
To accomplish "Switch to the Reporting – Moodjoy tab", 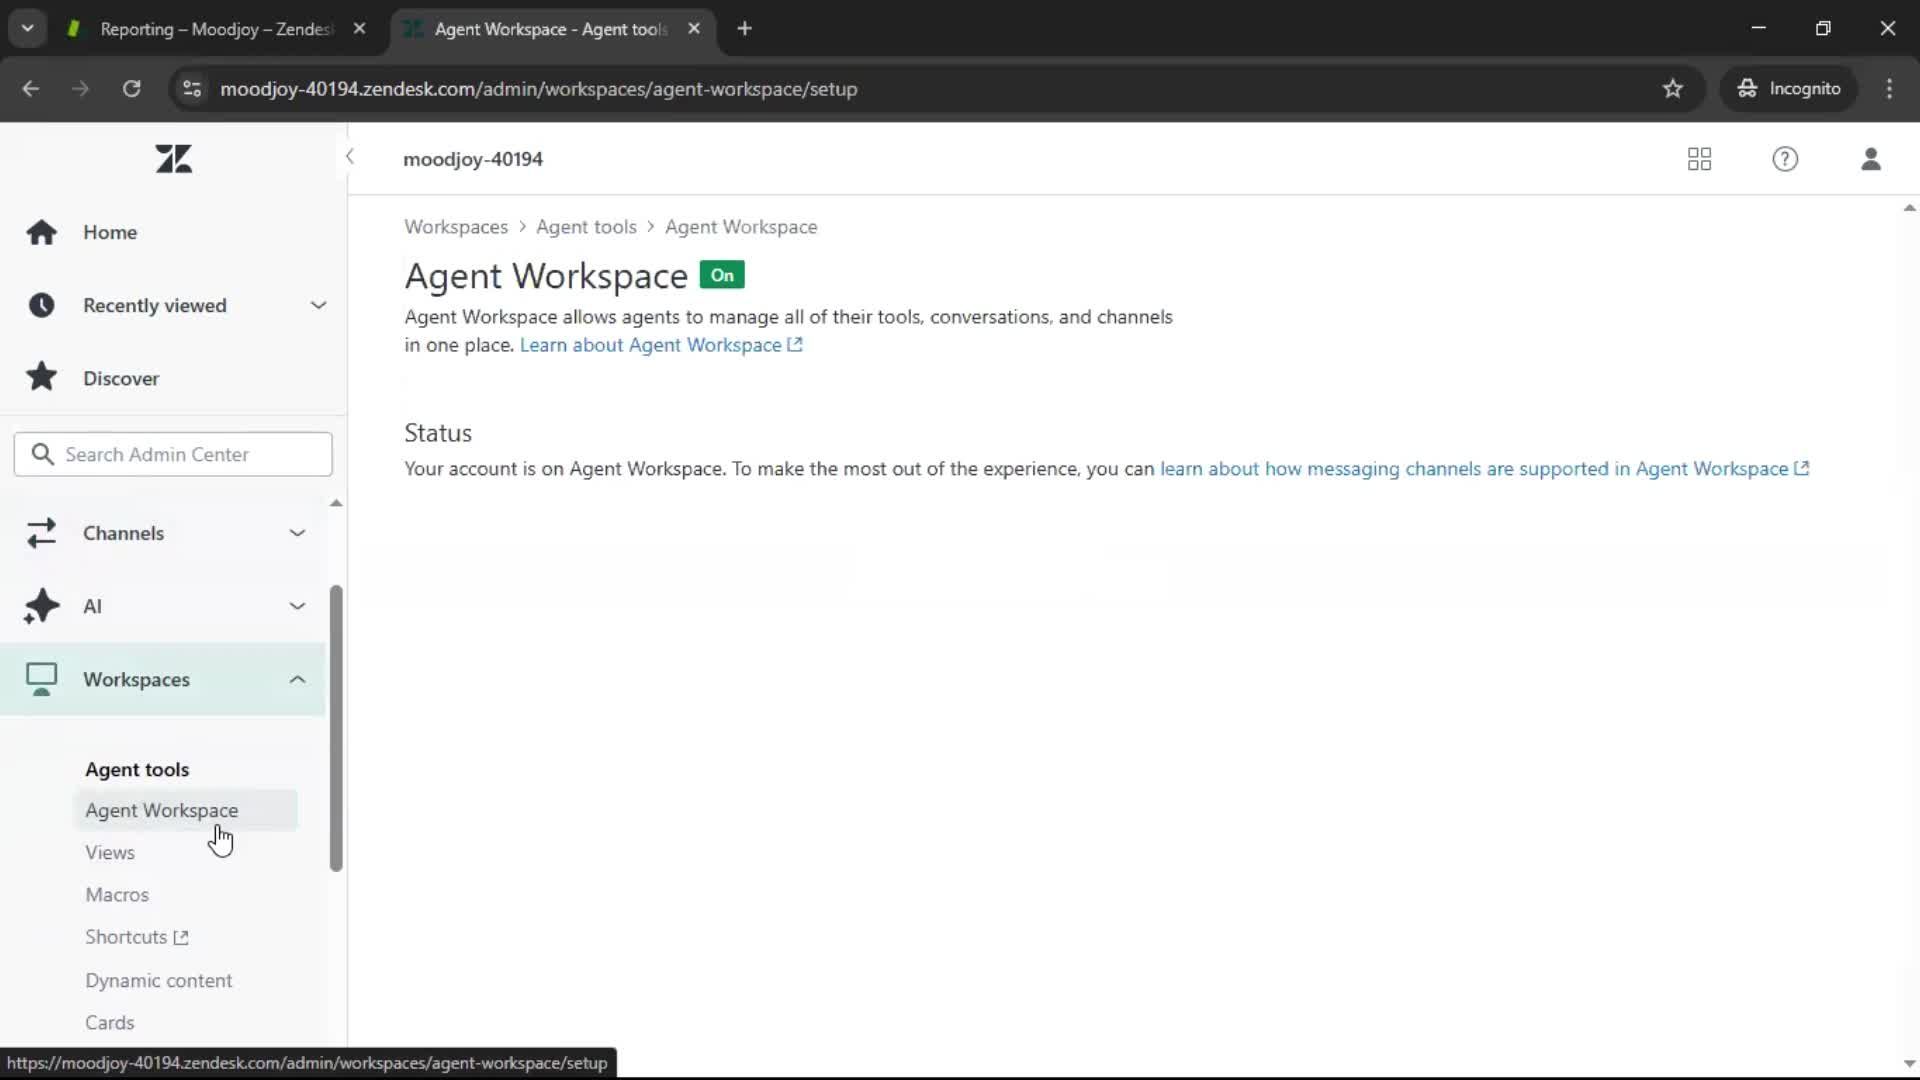I will [x=217, y=29].
